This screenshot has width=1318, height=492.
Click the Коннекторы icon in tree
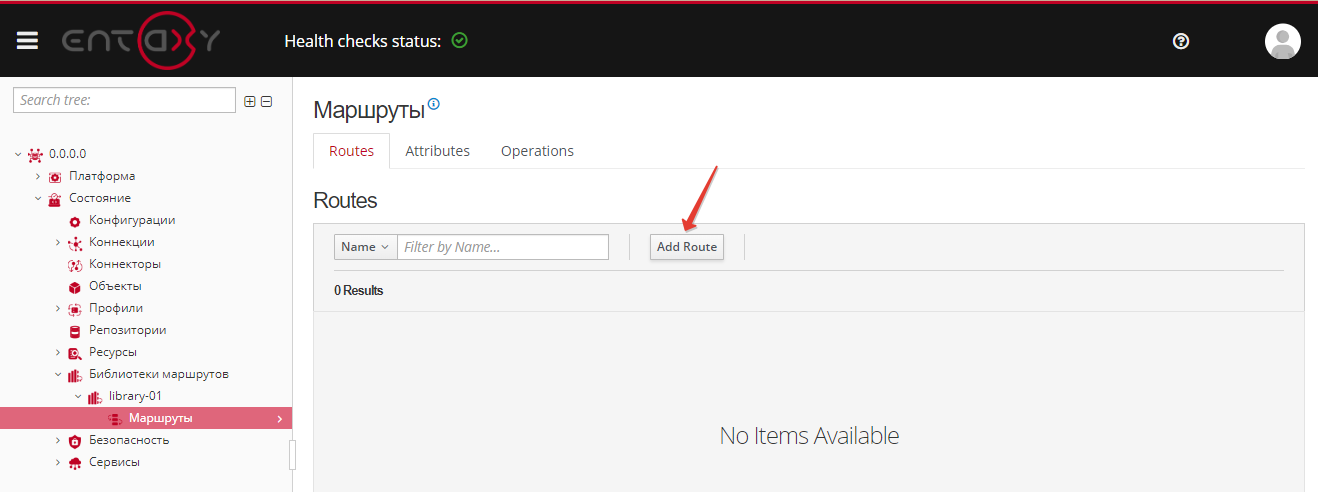pyautogui.click(x=74, y=265)
